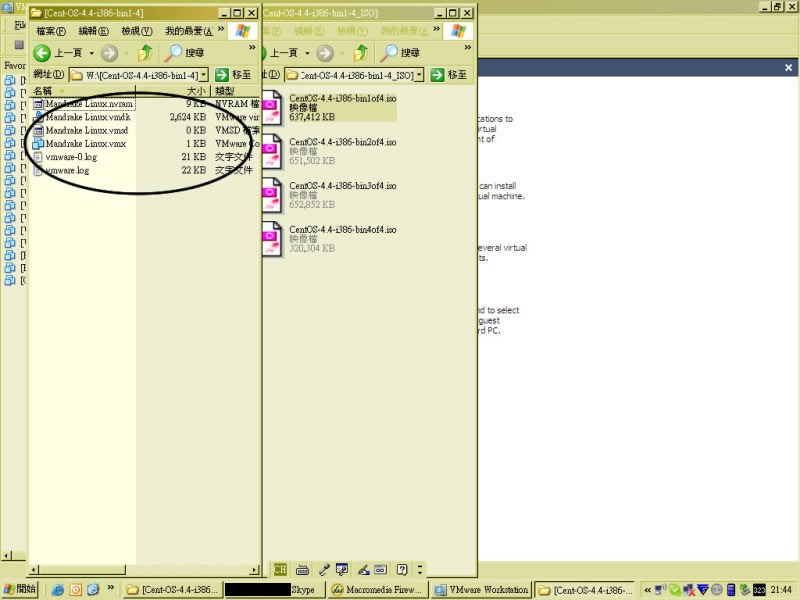Open the 我的最愛(A) menu
The height and width of the screenshot is (600, 800).
pyautogui.click(x=189, y=31)
